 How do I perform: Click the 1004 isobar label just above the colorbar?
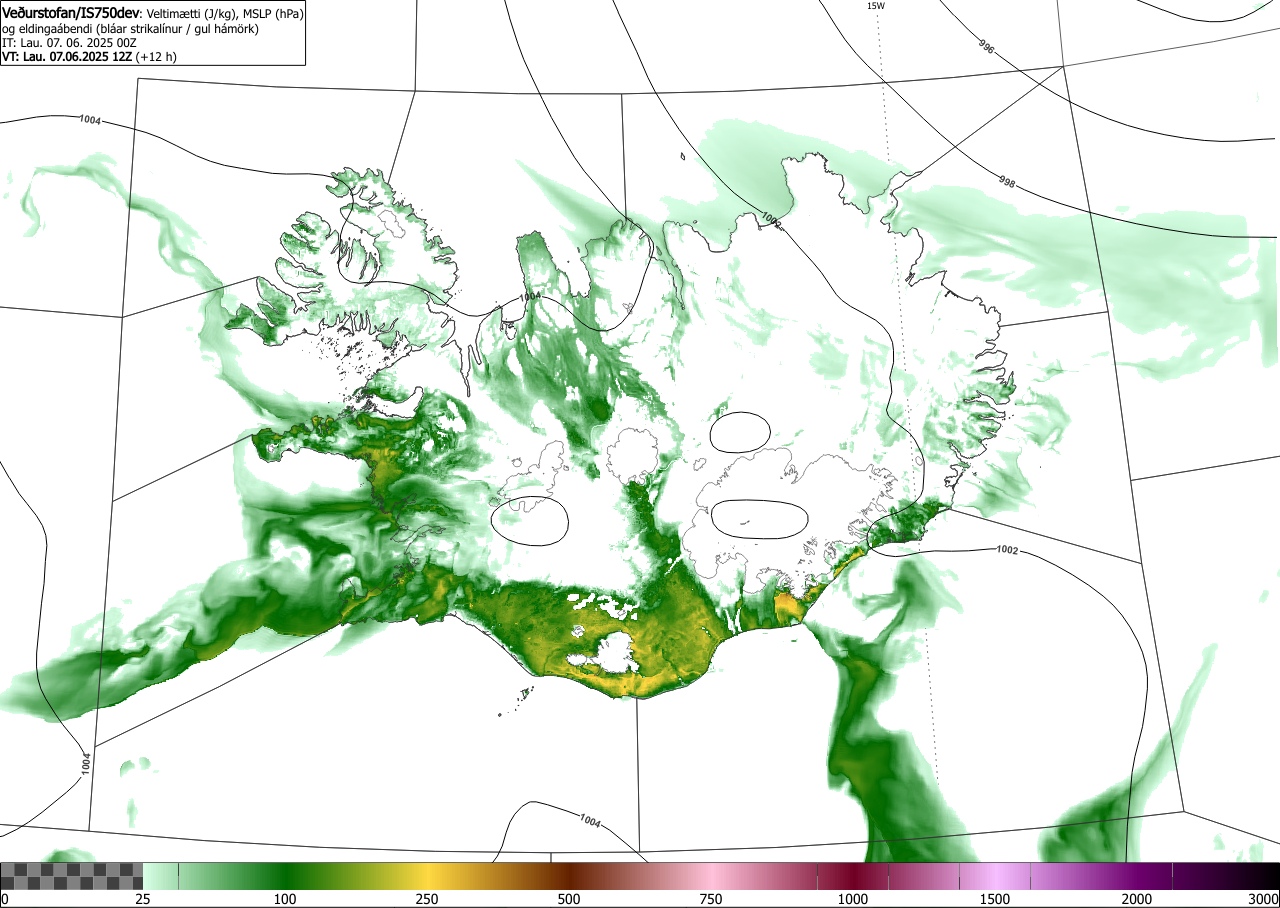coord(590,821)
